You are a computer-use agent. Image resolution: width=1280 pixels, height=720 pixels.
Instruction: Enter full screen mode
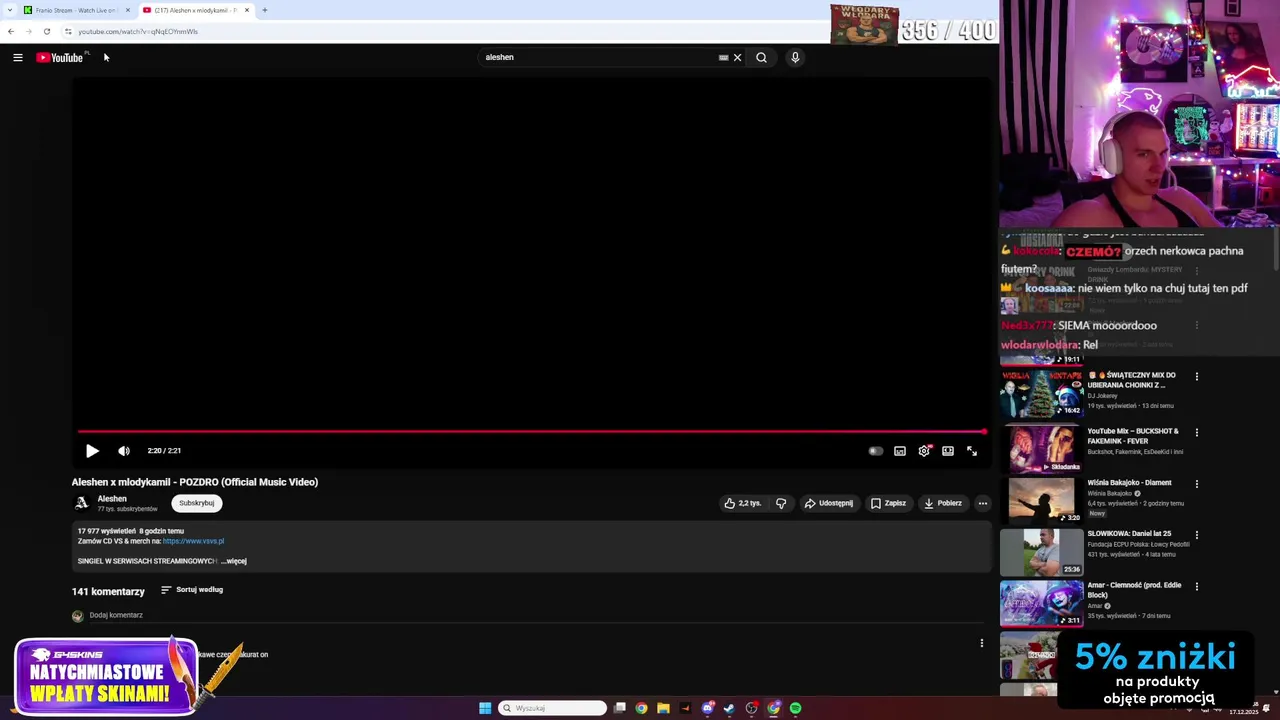pyautogui.click(x=972, y=451)
